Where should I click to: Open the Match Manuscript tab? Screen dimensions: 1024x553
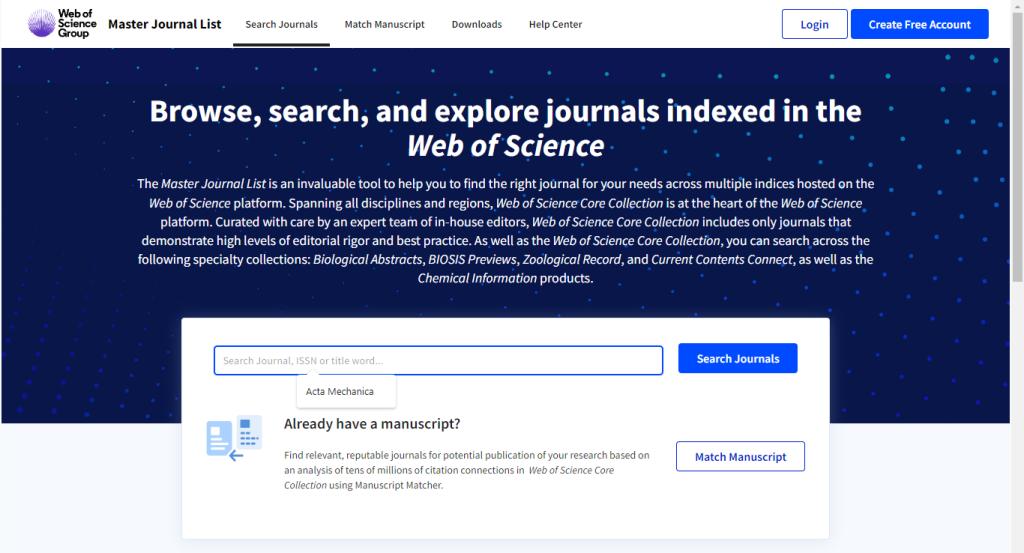click(385, 24)
